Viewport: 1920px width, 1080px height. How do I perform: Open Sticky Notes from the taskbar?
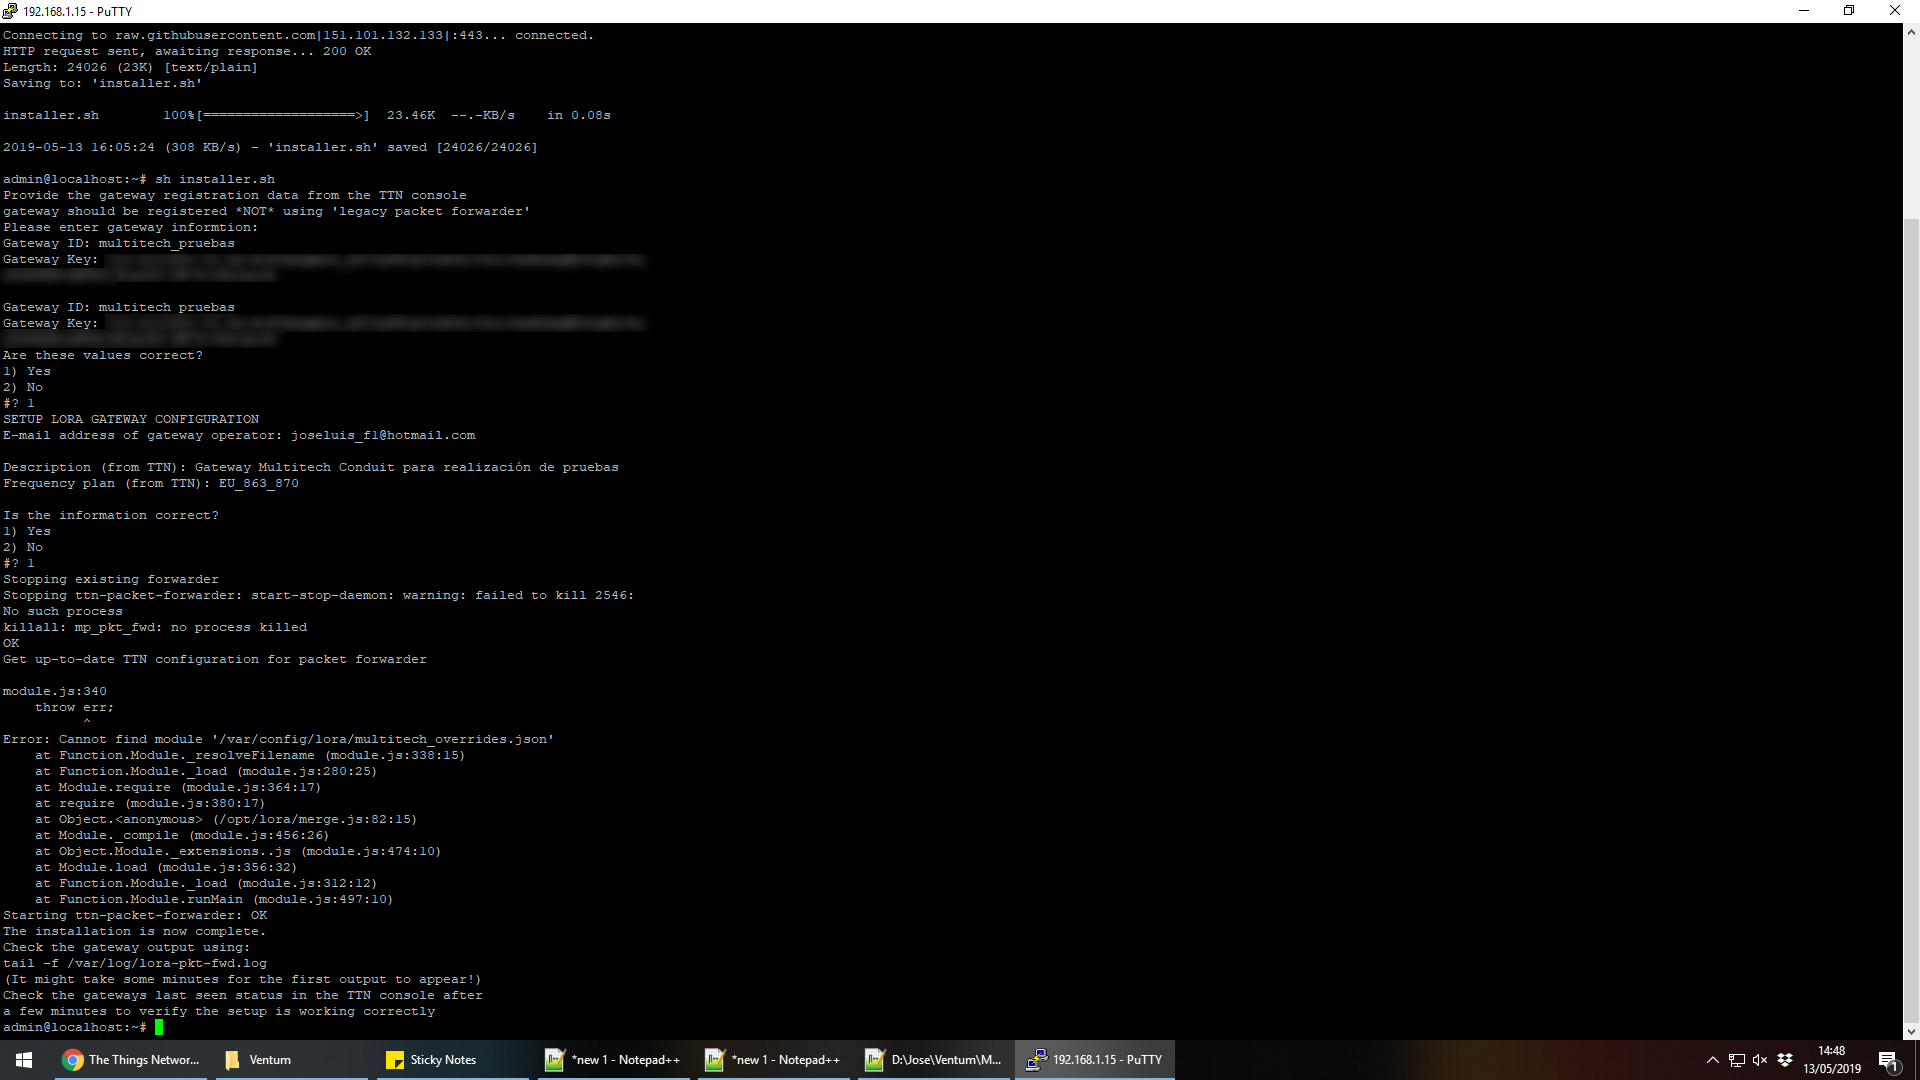pyautogui.click(x=451, y=1060)
